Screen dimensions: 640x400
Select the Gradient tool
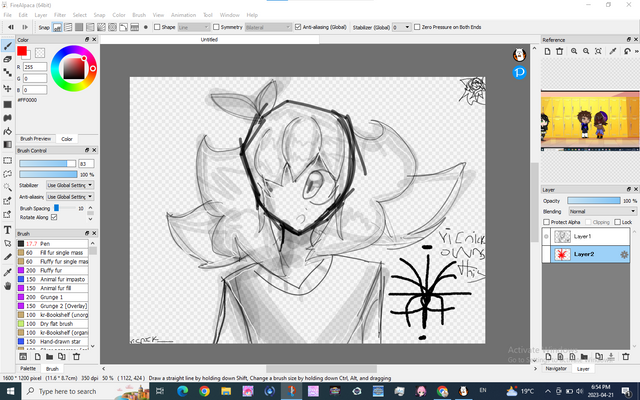tap(7, 144)
